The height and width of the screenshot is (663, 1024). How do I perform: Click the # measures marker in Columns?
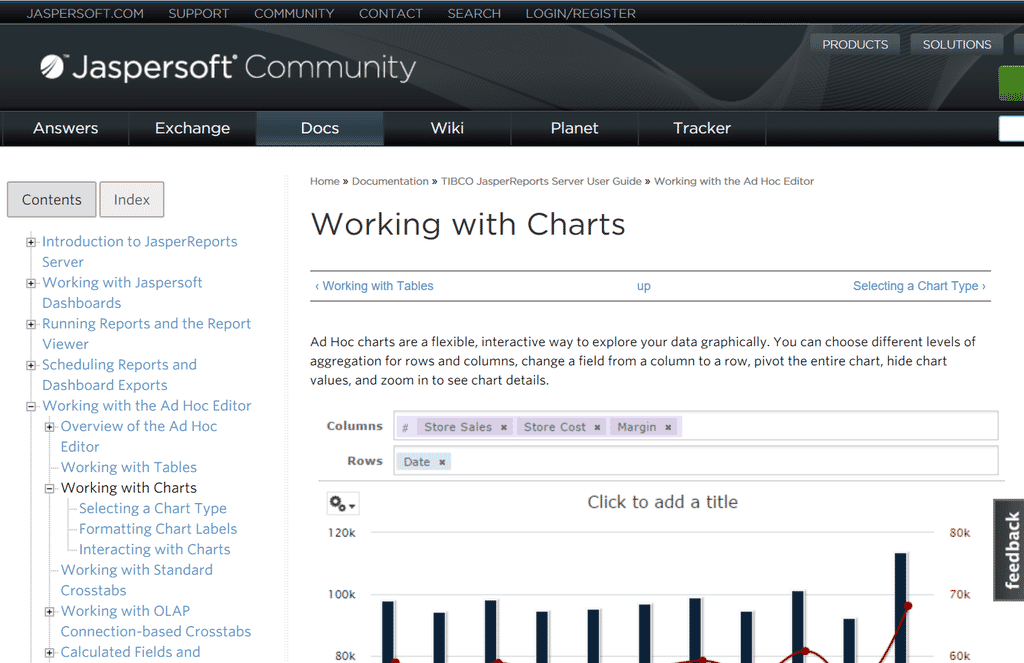point(405,427)
